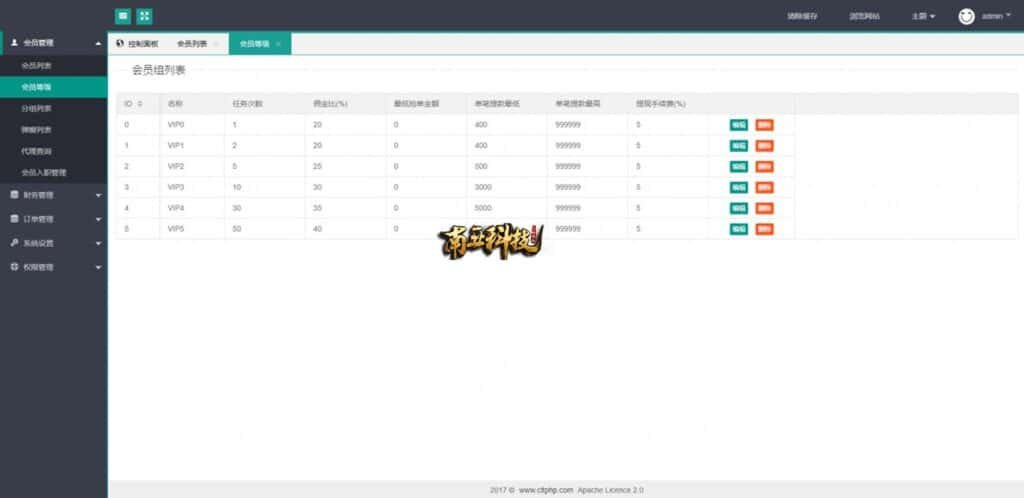Close the 会员等级 tab with its X
This screenshot has height=498, width=1024.
point(278,44)
